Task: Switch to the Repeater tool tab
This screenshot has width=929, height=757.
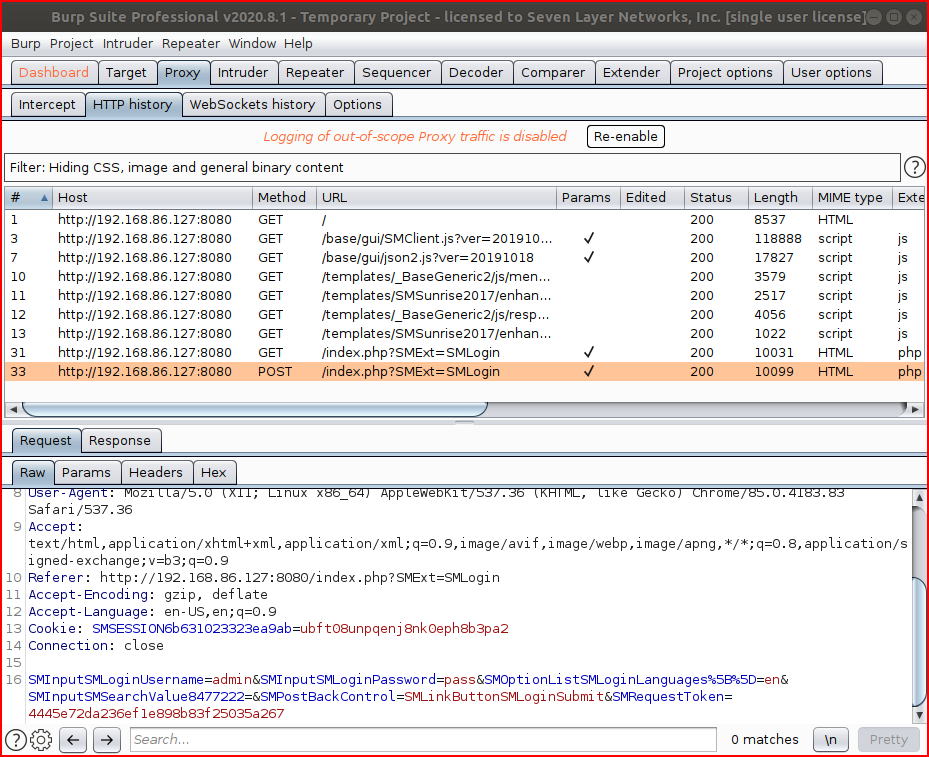Action: point(315,73)
